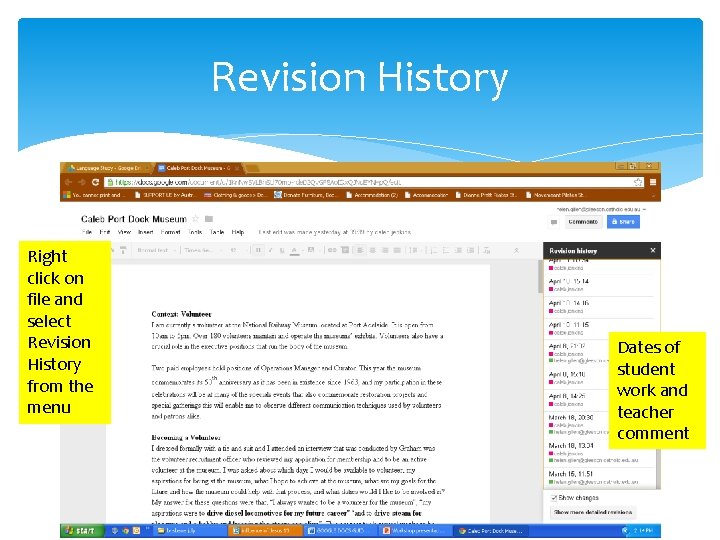Bookmark page with address bar star

638,182
